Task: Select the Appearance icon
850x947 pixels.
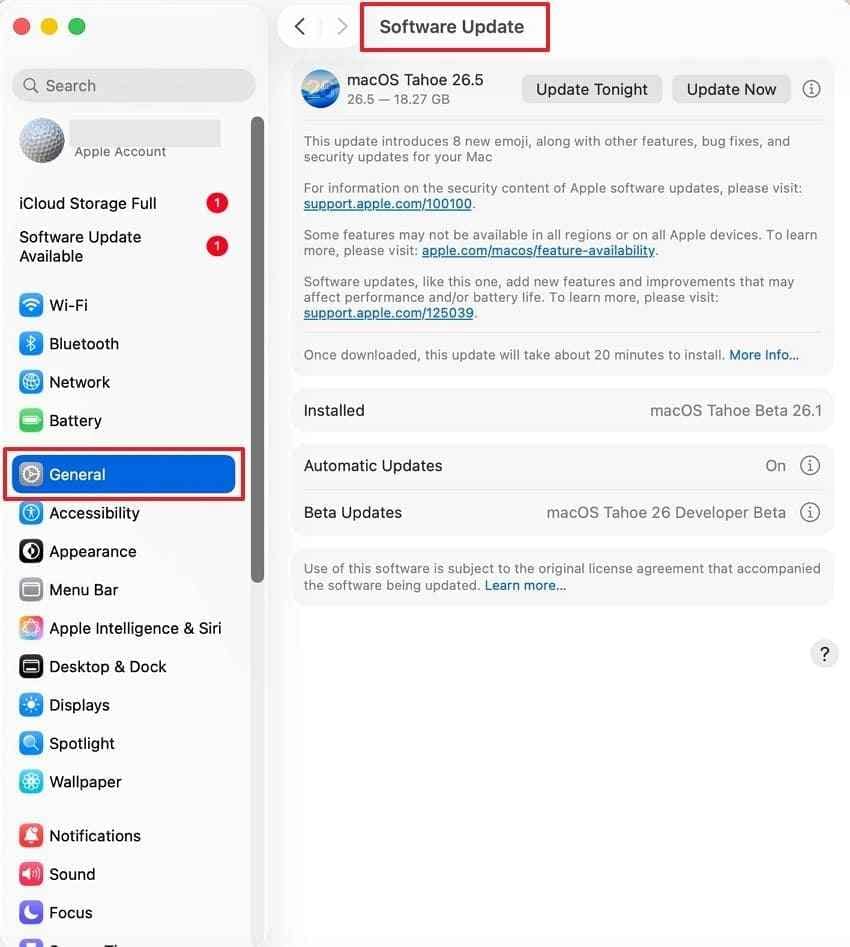Action: (31, 551)
